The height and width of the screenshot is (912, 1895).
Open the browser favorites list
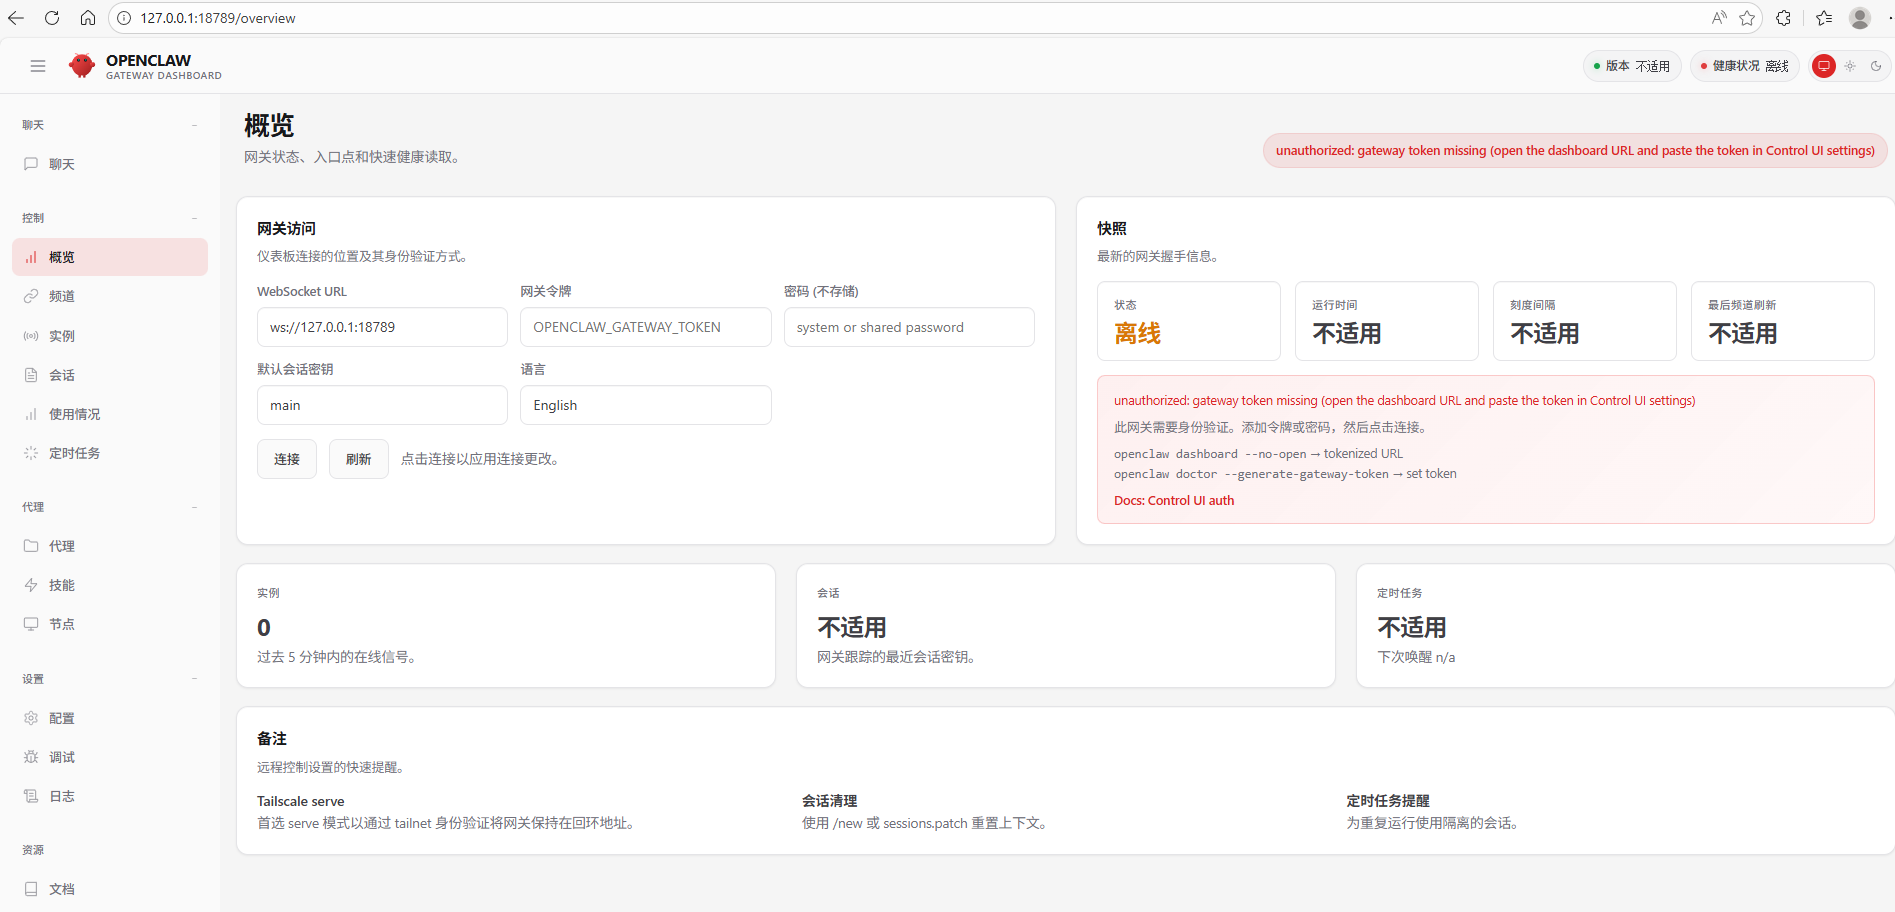click(x=1824, y=18)
